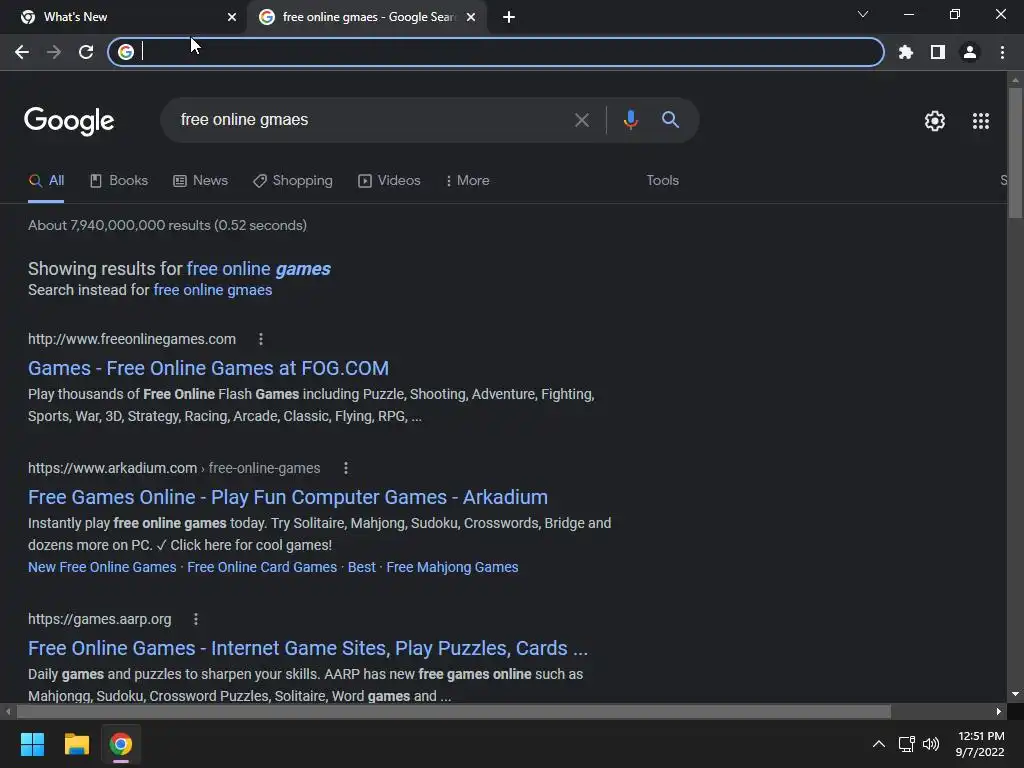
Task: Close the What's New tab
Action: (x=232, y=17)
